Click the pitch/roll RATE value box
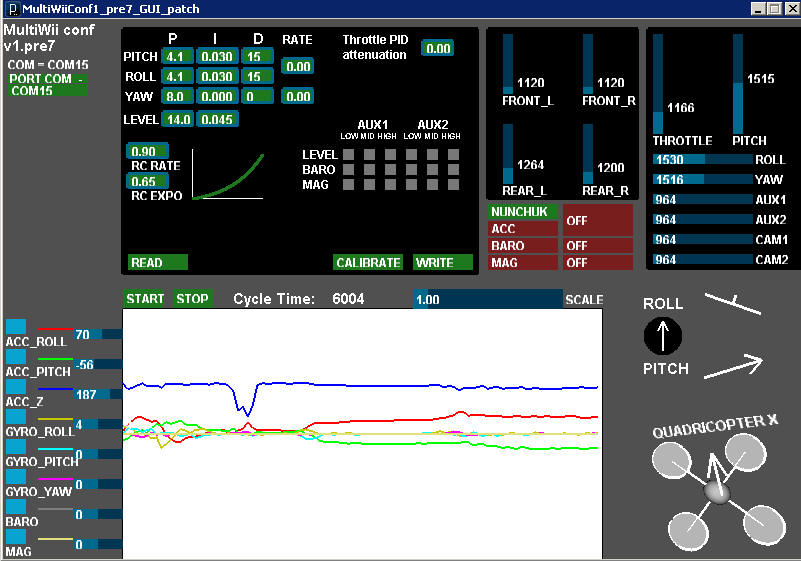801x561 pixels. [x=297, y=66]
